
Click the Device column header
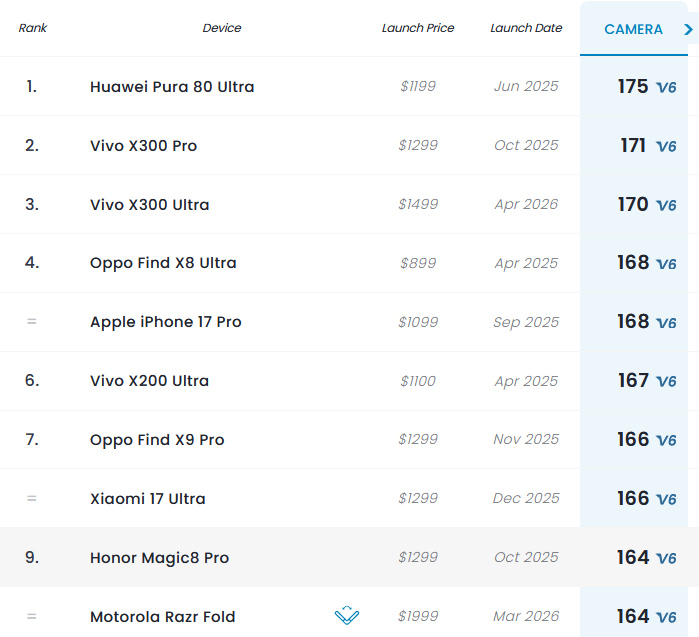[x=222, y=28]
